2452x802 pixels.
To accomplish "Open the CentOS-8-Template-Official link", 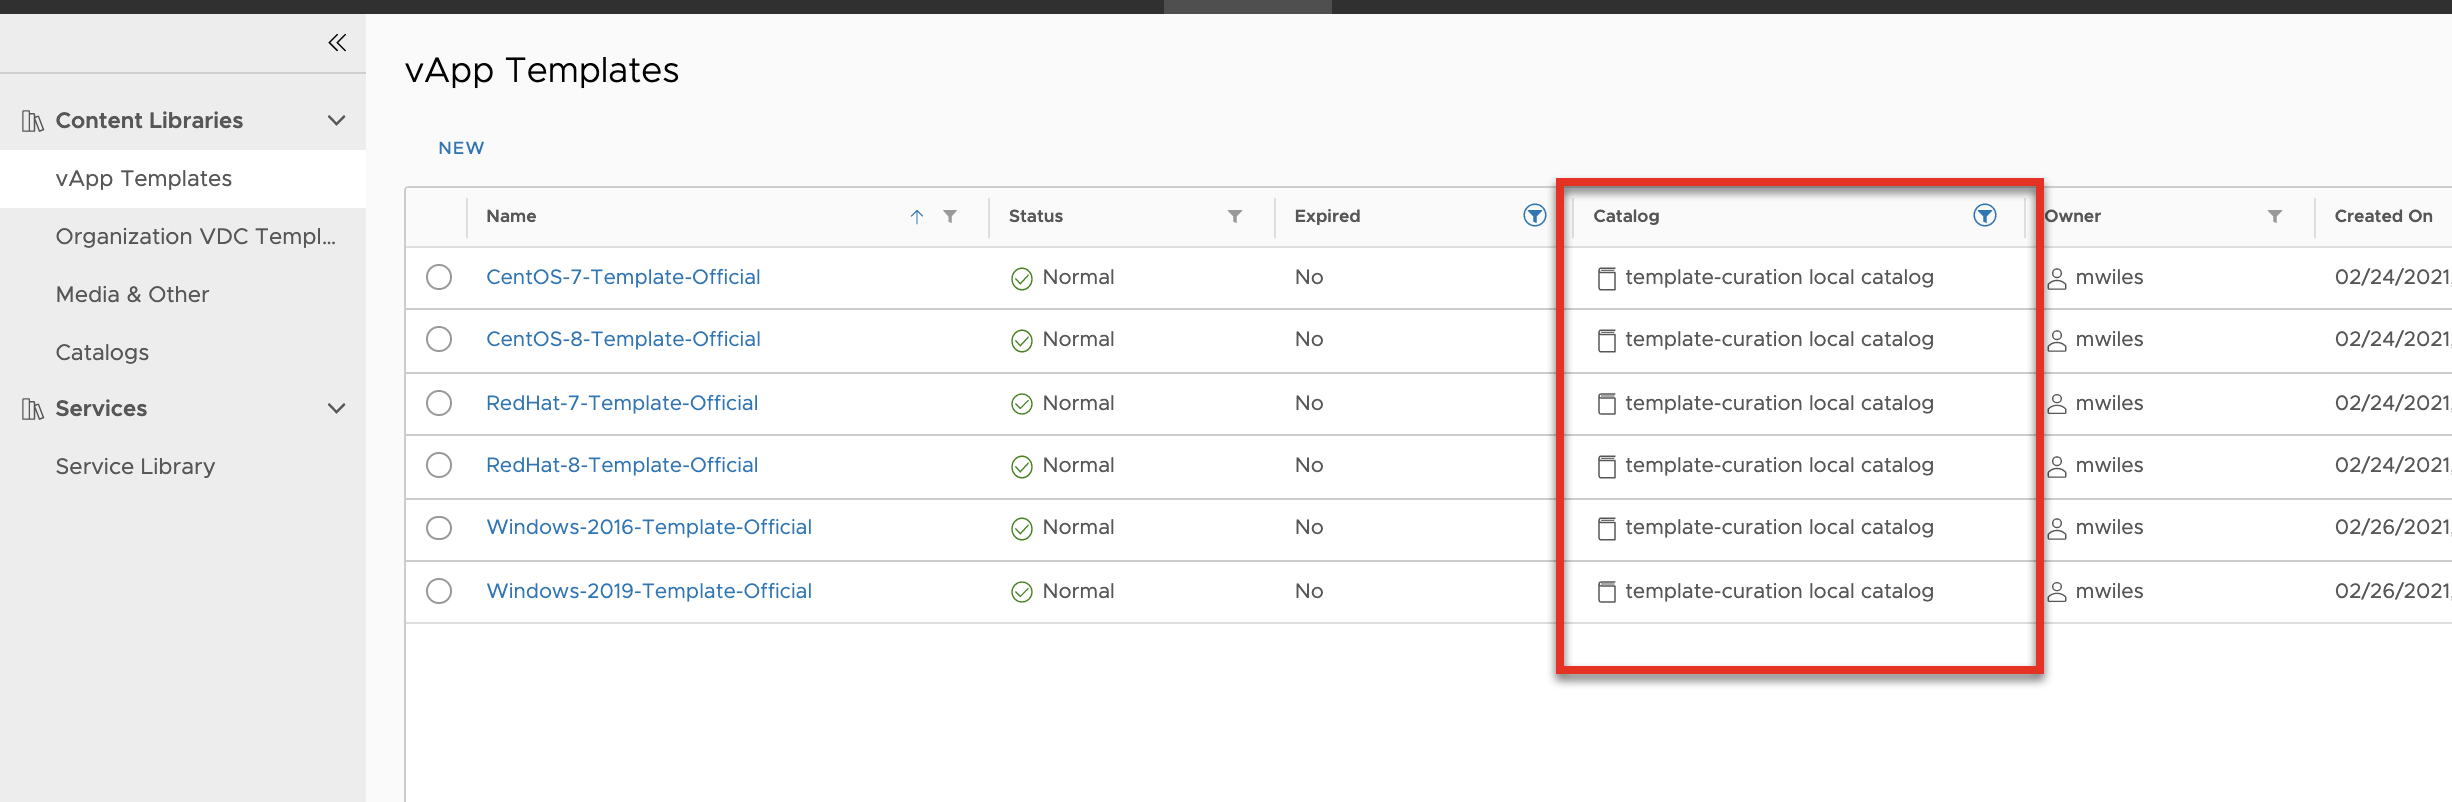I will click(x=623, y=339).
